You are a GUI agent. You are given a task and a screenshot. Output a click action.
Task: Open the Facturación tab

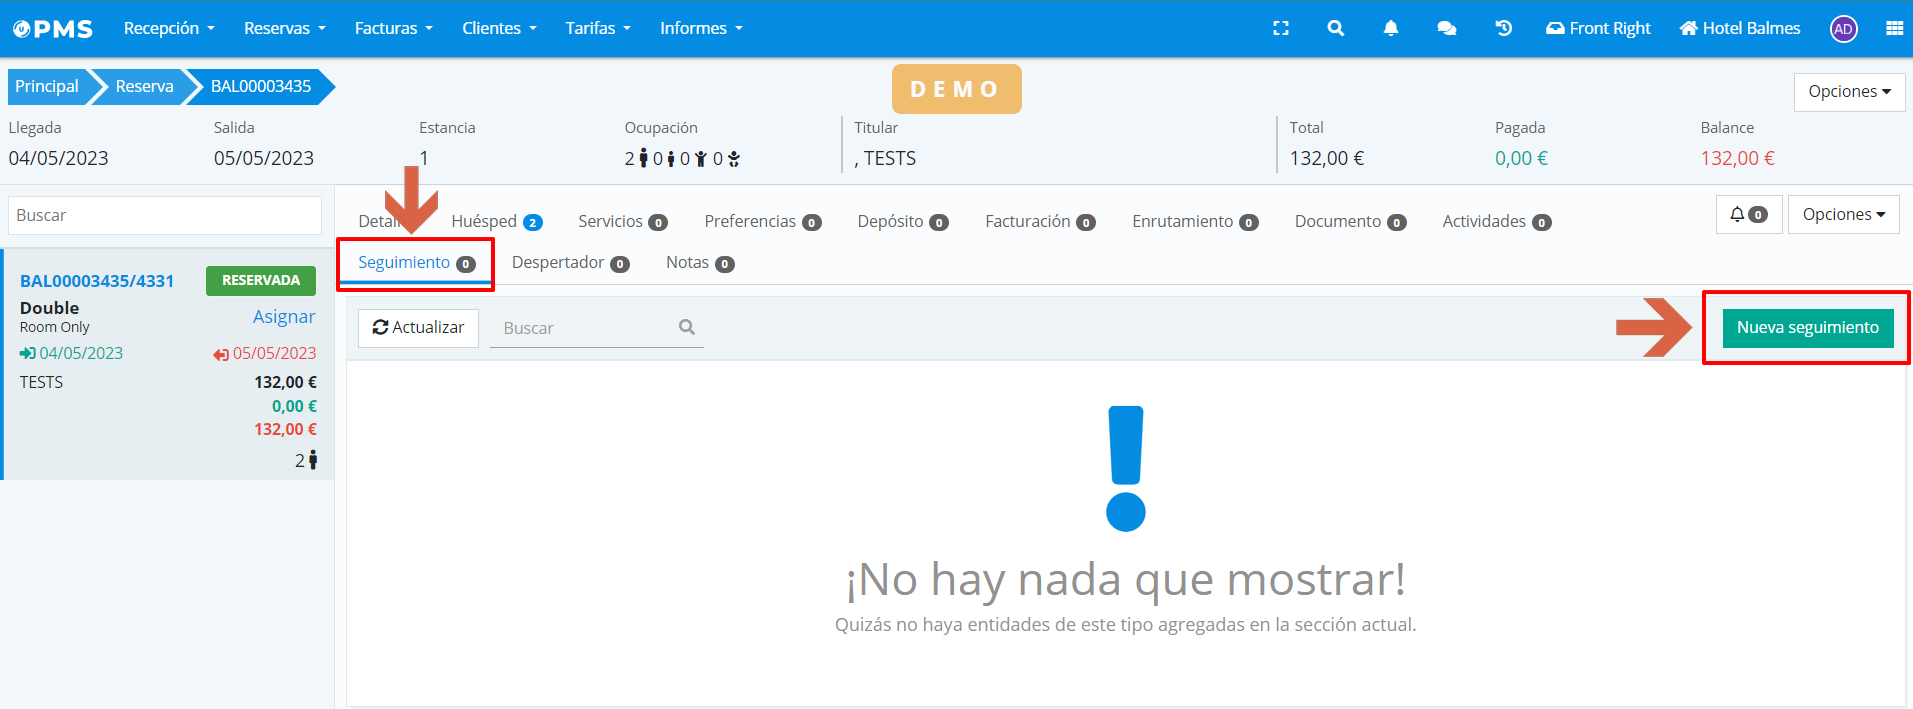point(1039,221)
